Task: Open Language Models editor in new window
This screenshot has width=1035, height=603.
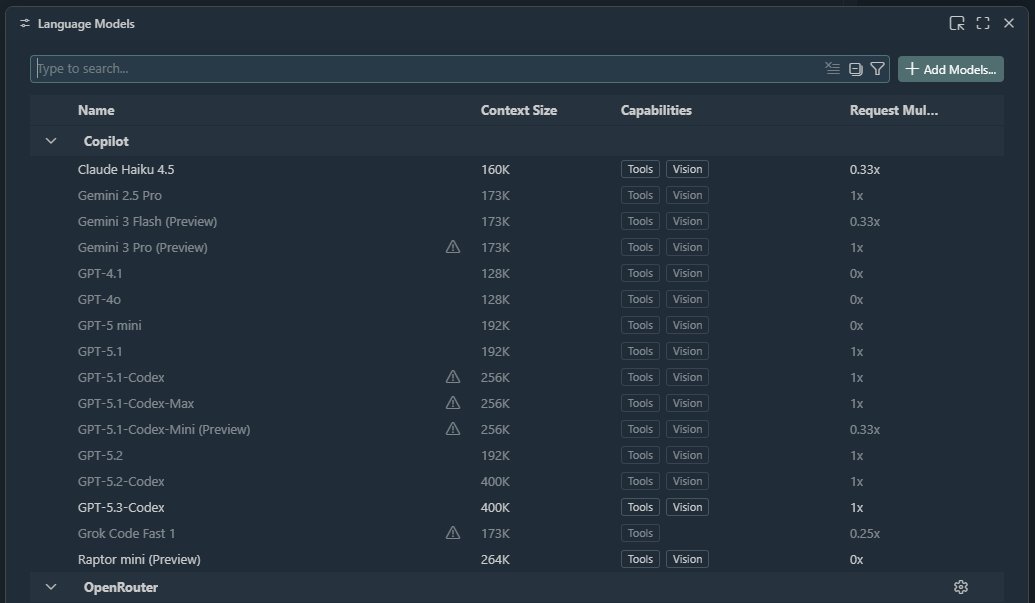Action: 956,23
